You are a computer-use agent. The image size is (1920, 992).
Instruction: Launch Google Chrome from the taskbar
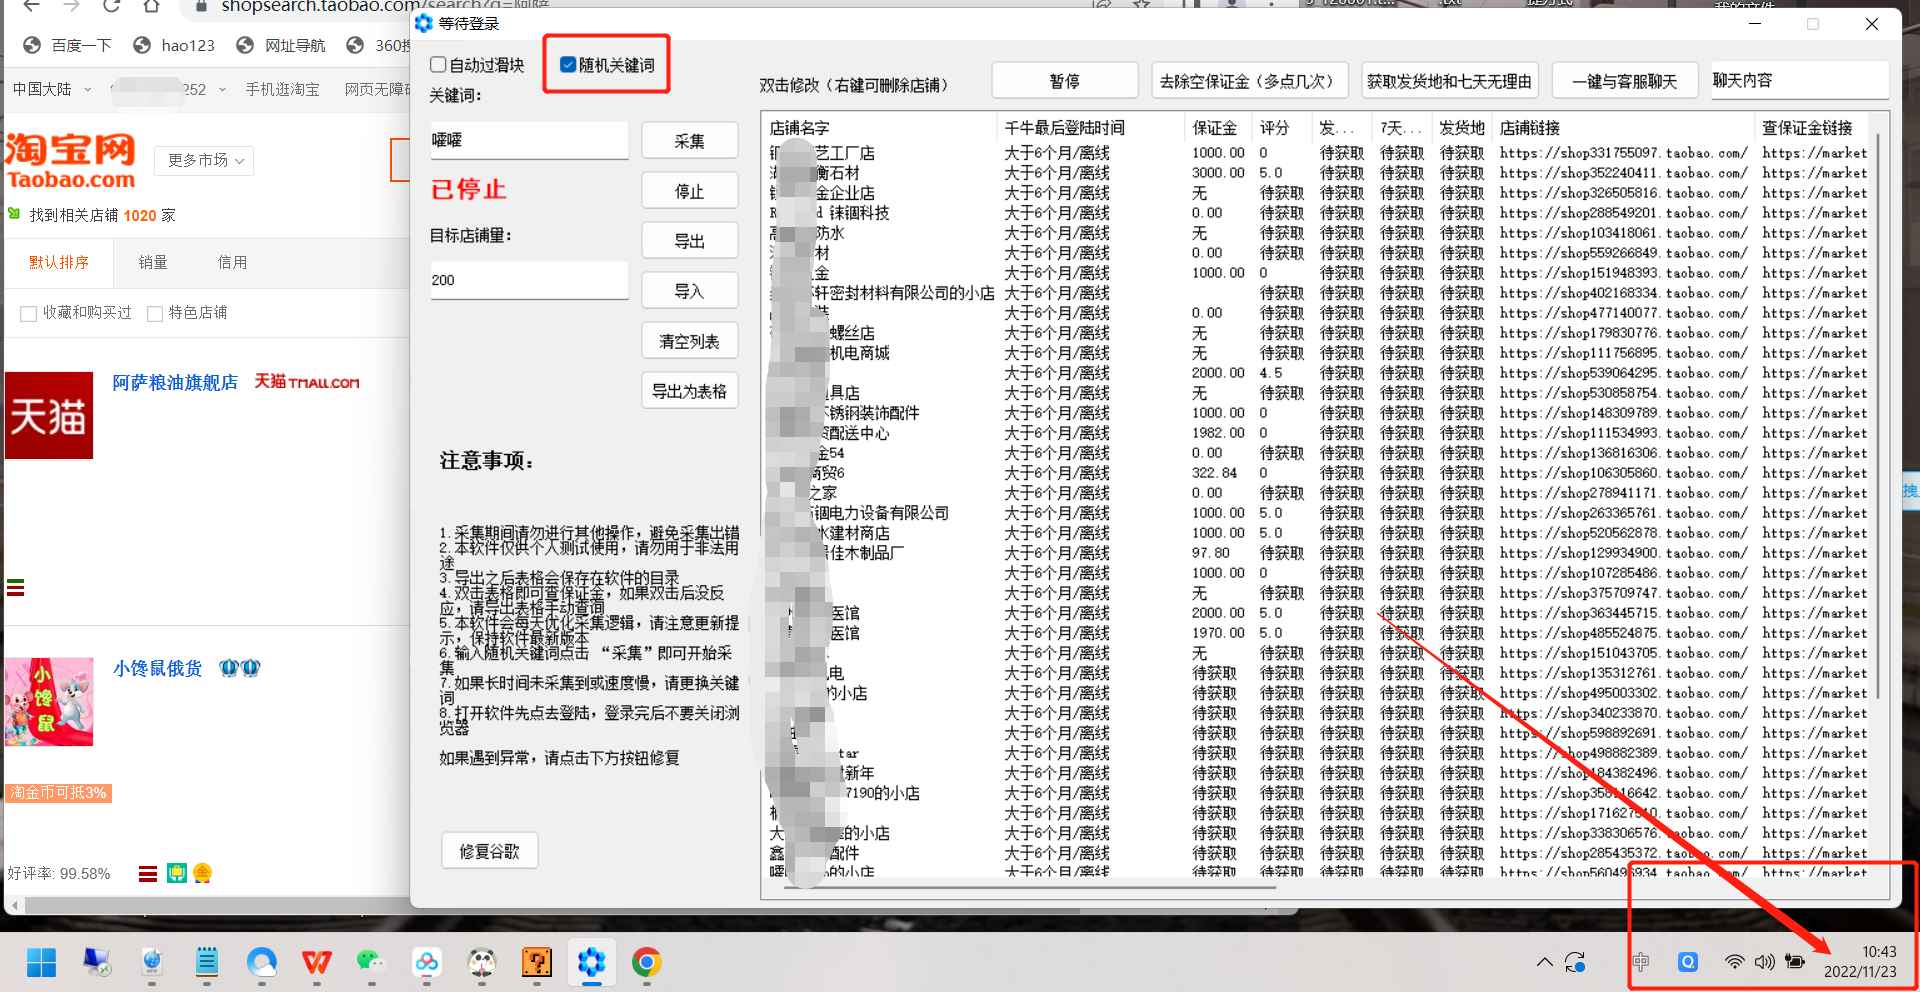coord(647,963)
